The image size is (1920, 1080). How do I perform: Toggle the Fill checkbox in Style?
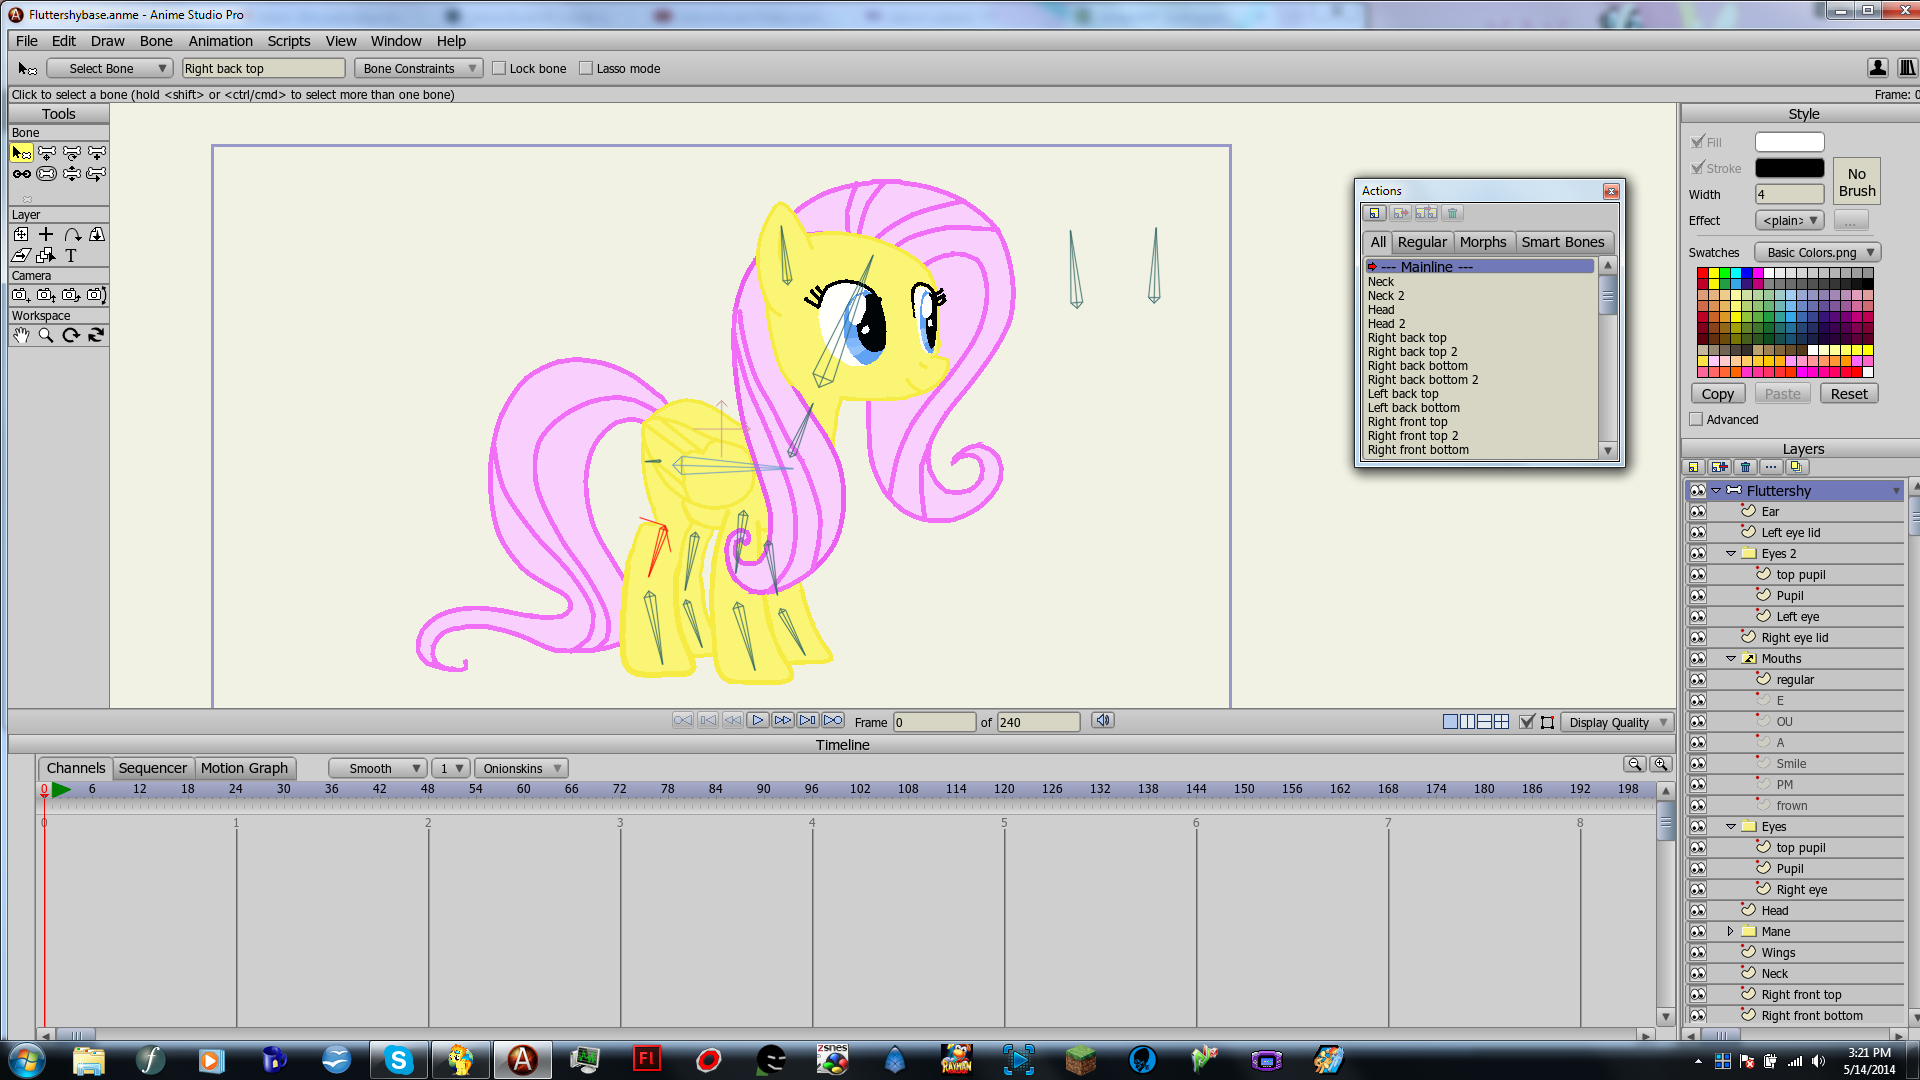(1697, 142)
